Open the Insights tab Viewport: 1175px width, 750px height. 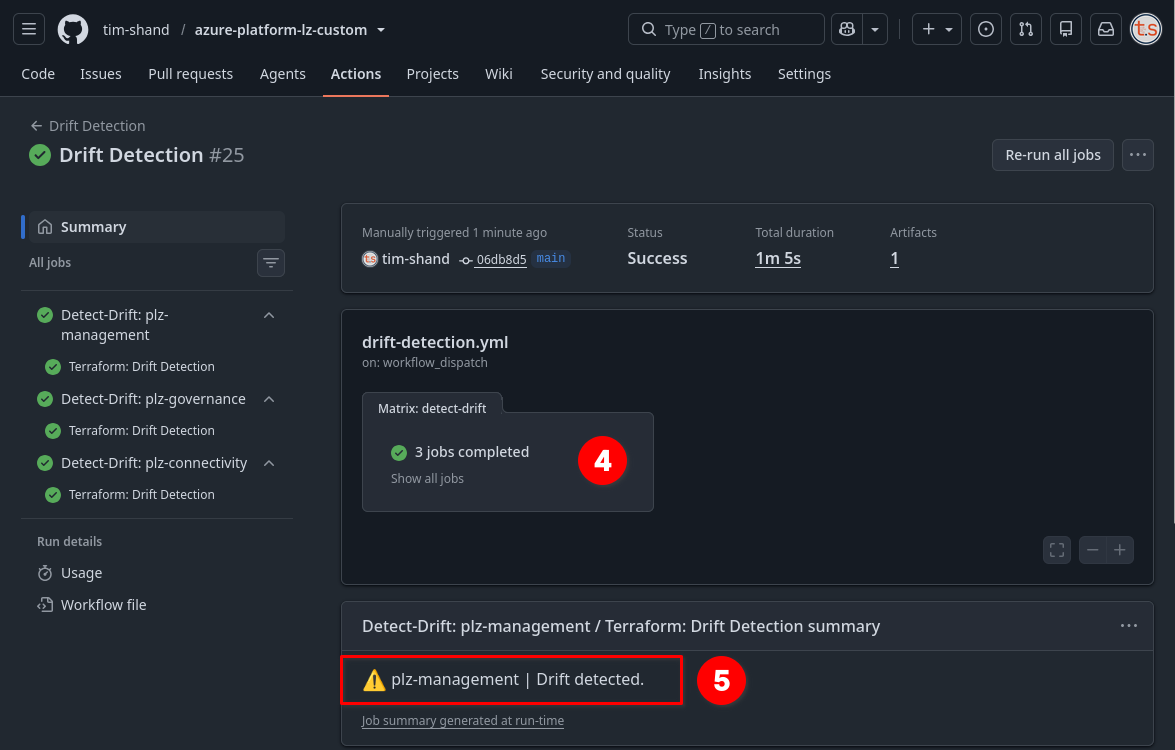click(x=725, y=74)
